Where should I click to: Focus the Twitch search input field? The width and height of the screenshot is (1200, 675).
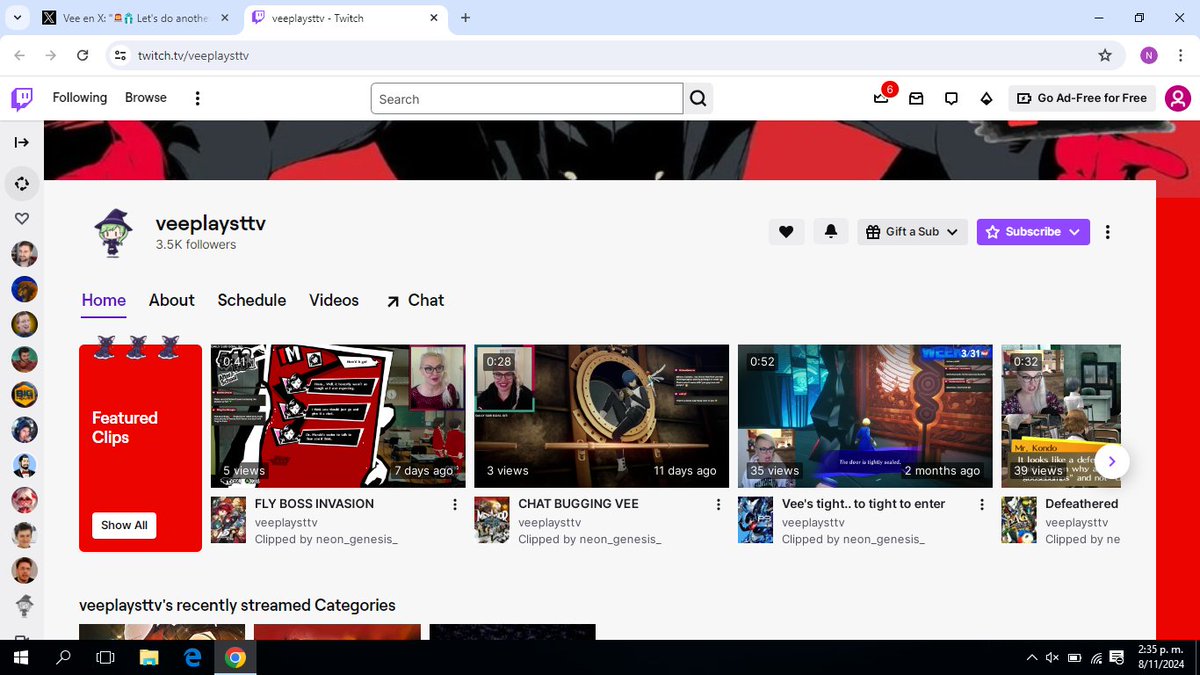(527, 98)
